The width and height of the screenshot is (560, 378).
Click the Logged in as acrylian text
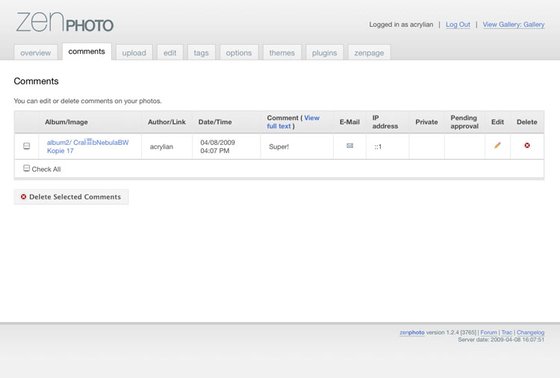click(x=401, y=25)
